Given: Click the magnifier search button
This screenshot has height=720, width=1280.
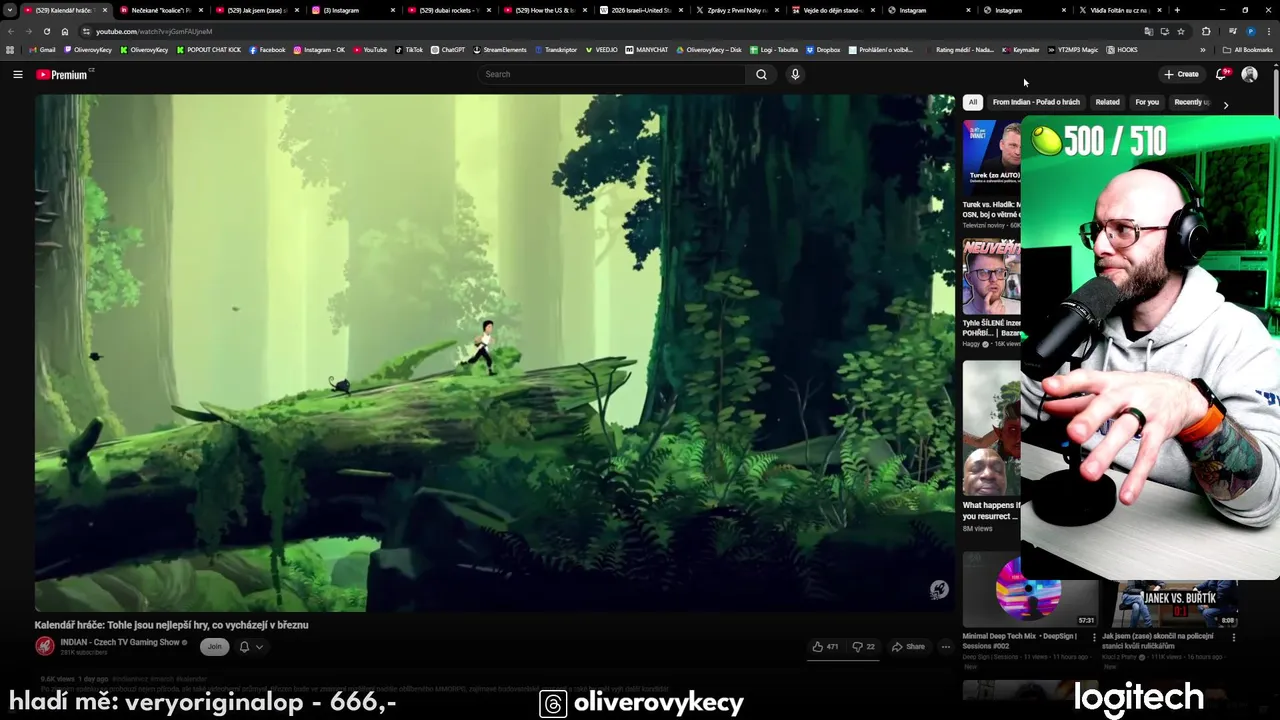Looking at the screenshot, I should click(761, 74).
